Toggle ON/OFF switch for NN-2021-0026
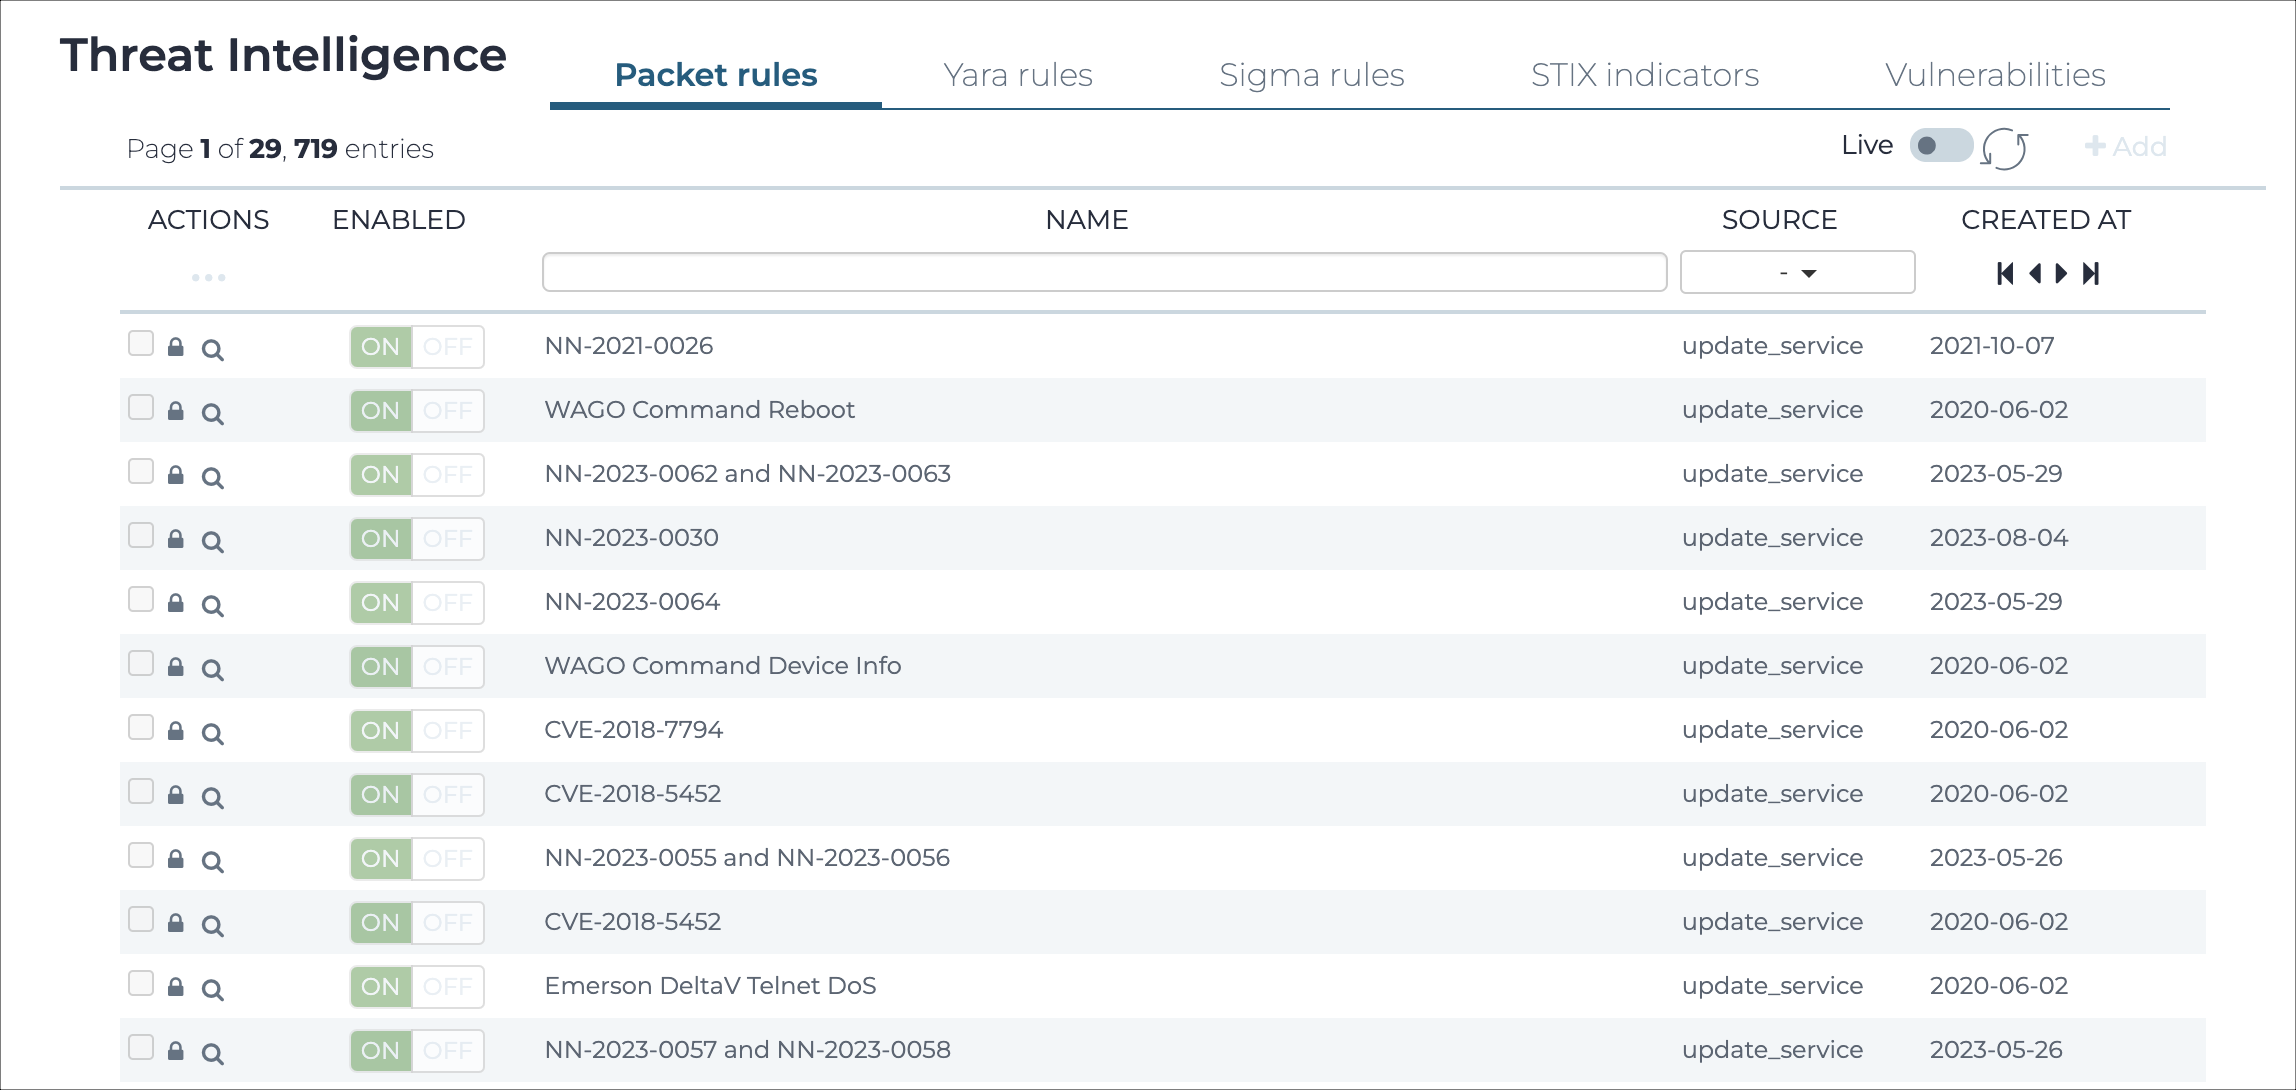Viewport: 2296px width, 1090px height. tap(417, 347)
